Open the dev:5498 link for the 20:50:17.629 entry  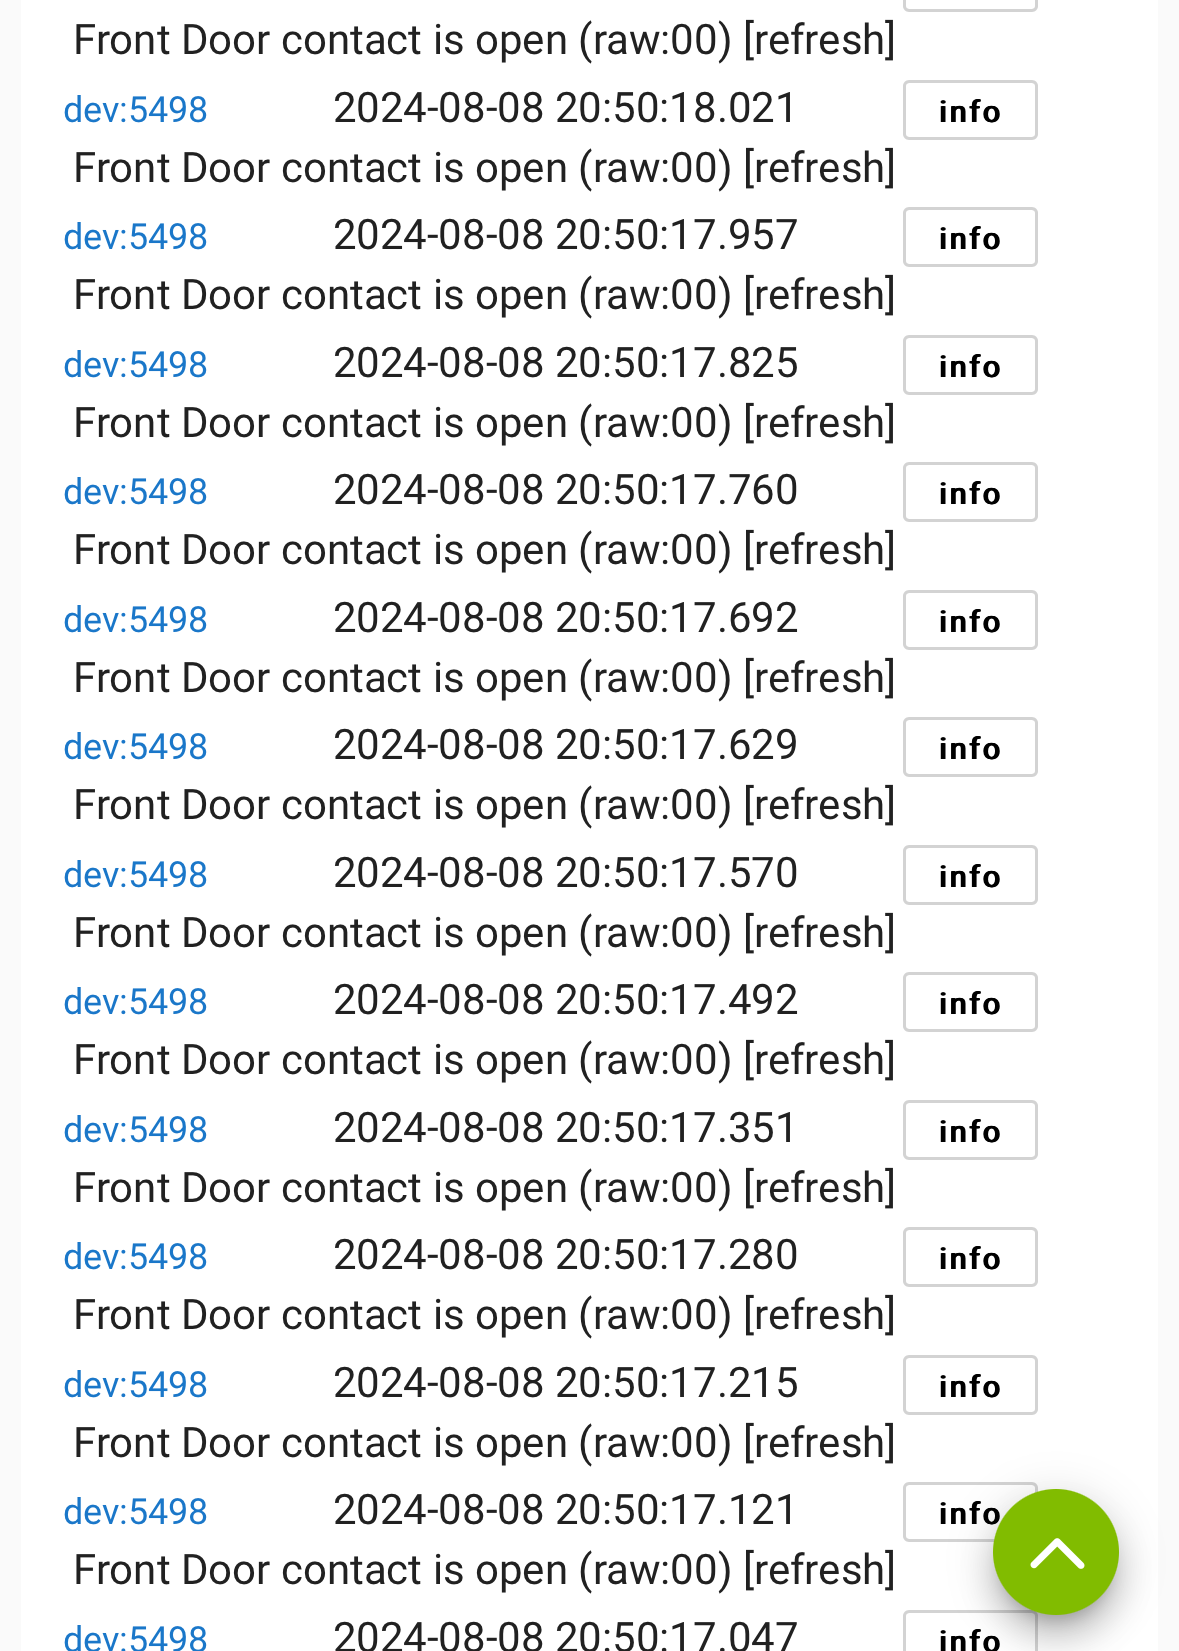click(135, 747)
